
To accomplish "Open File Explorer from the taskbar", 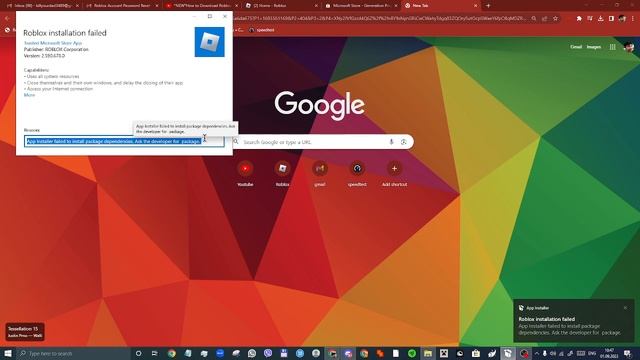I will (428, 353).
